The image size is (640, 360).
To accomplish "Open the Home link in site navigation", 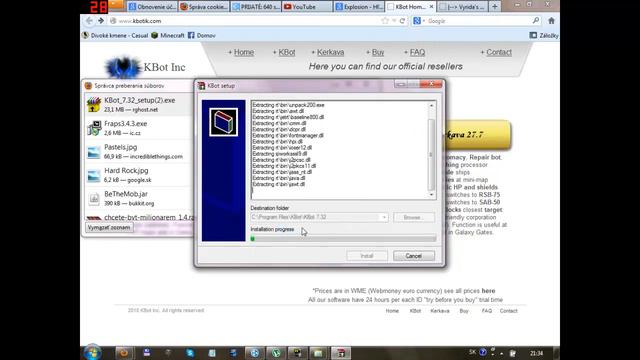I will point(244,52).
